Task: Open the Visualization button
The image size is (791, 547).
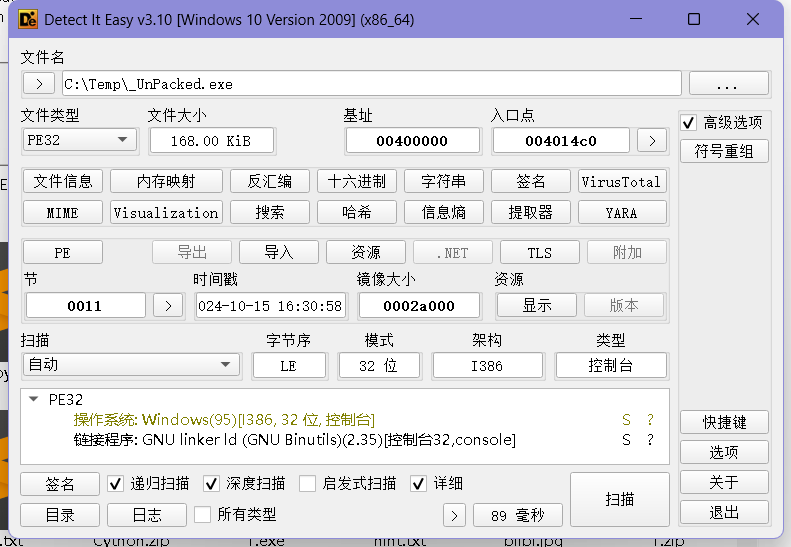Action: coord(166,212)
